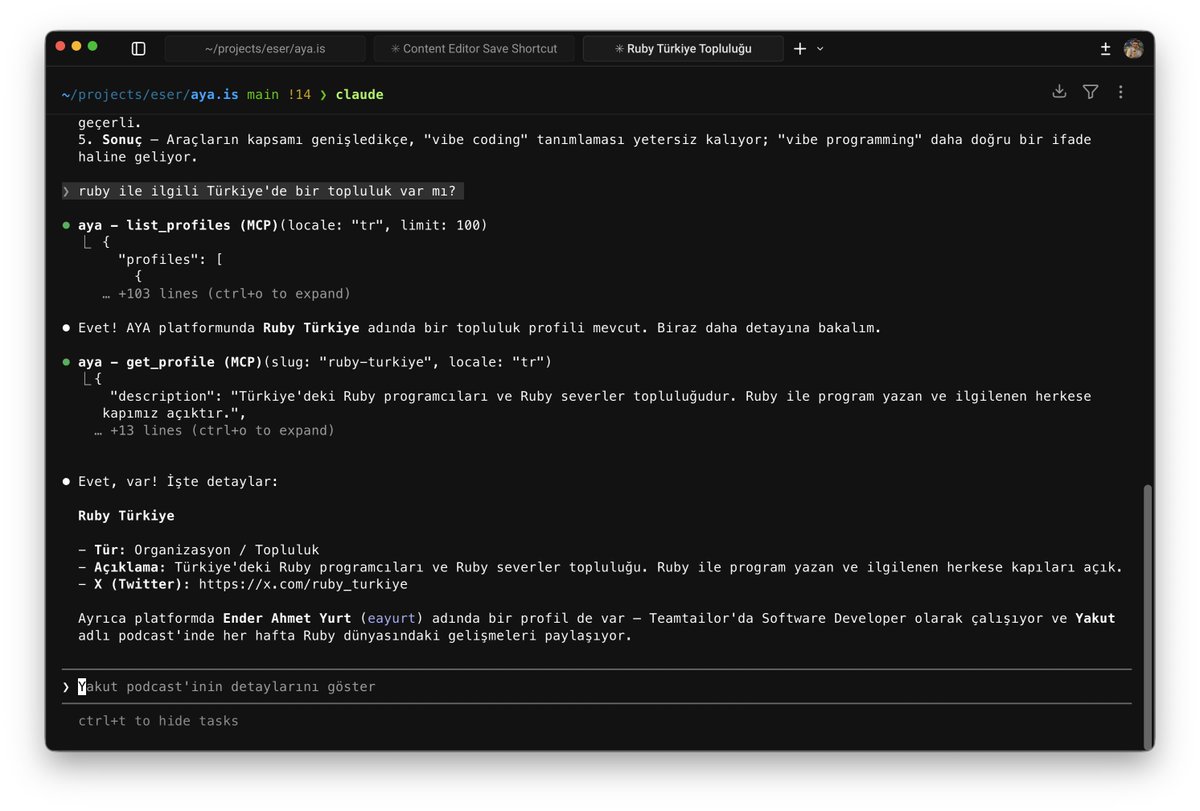
Task: Toggle the sidebar panel icon
Action: (x=139, y=48)
